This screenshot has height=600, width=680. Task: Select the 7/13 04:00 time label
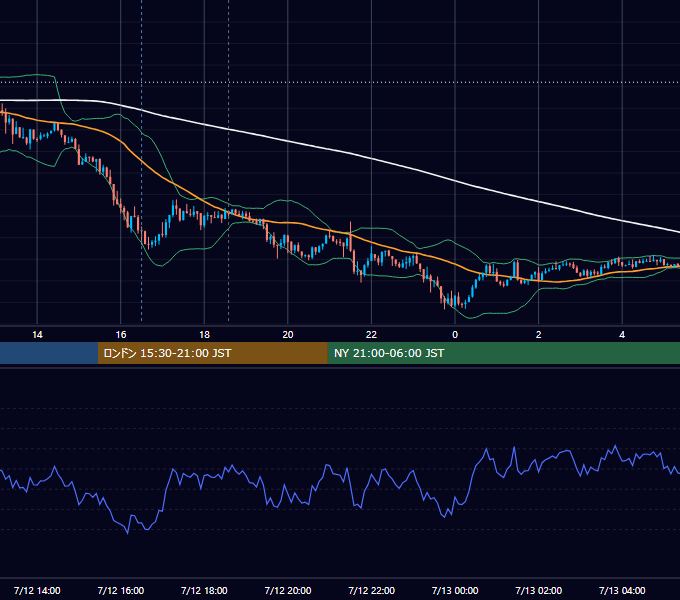coord(622,590)
